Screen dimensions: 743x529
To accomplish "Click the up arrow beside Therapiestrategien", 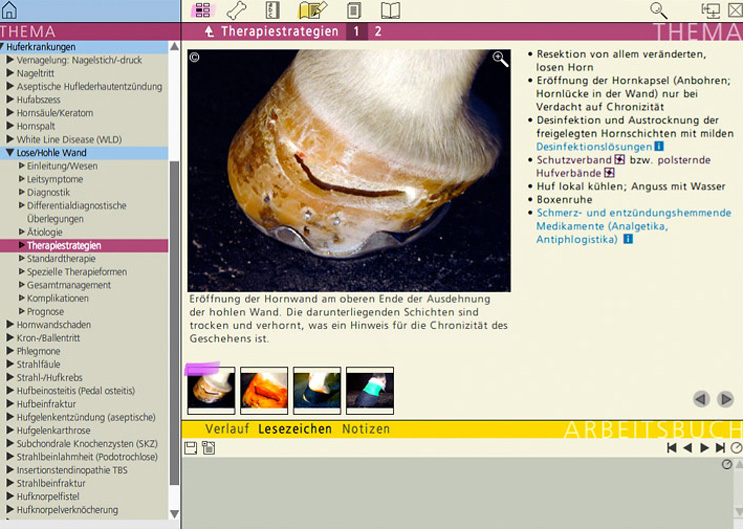I will point(209,32).
